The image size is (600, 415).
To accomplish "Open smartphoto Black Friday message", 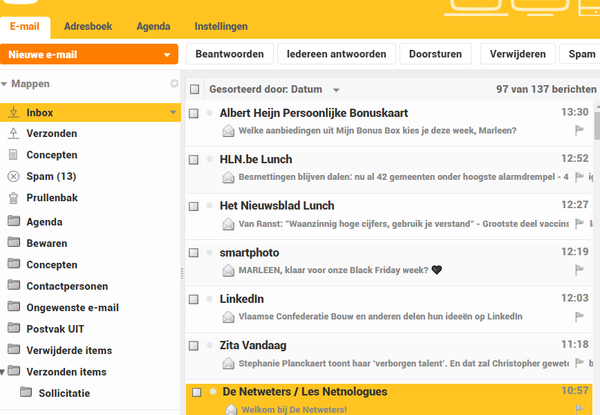I will (x=389, y=263).
